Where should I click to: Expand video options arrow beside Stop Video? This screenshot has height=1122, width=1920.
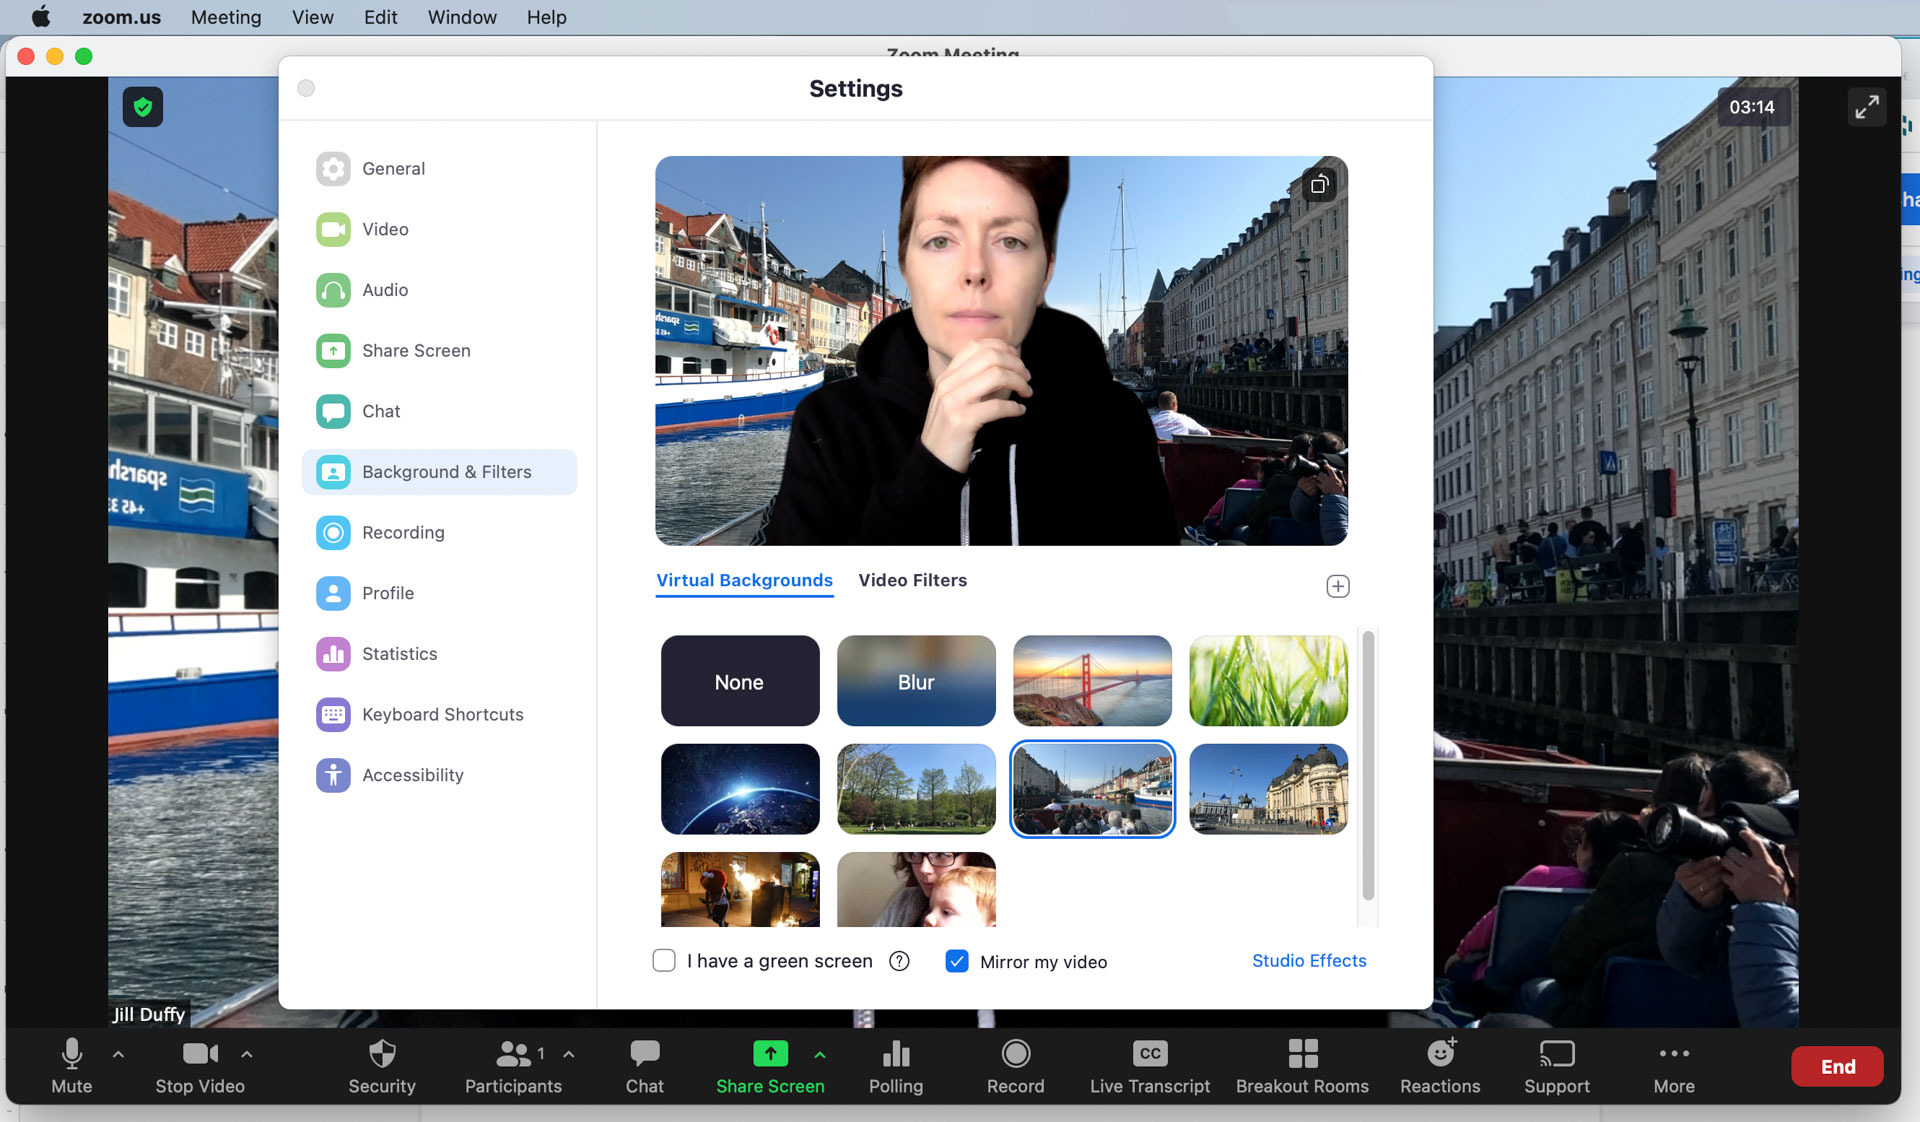[x=247, y=1054]
